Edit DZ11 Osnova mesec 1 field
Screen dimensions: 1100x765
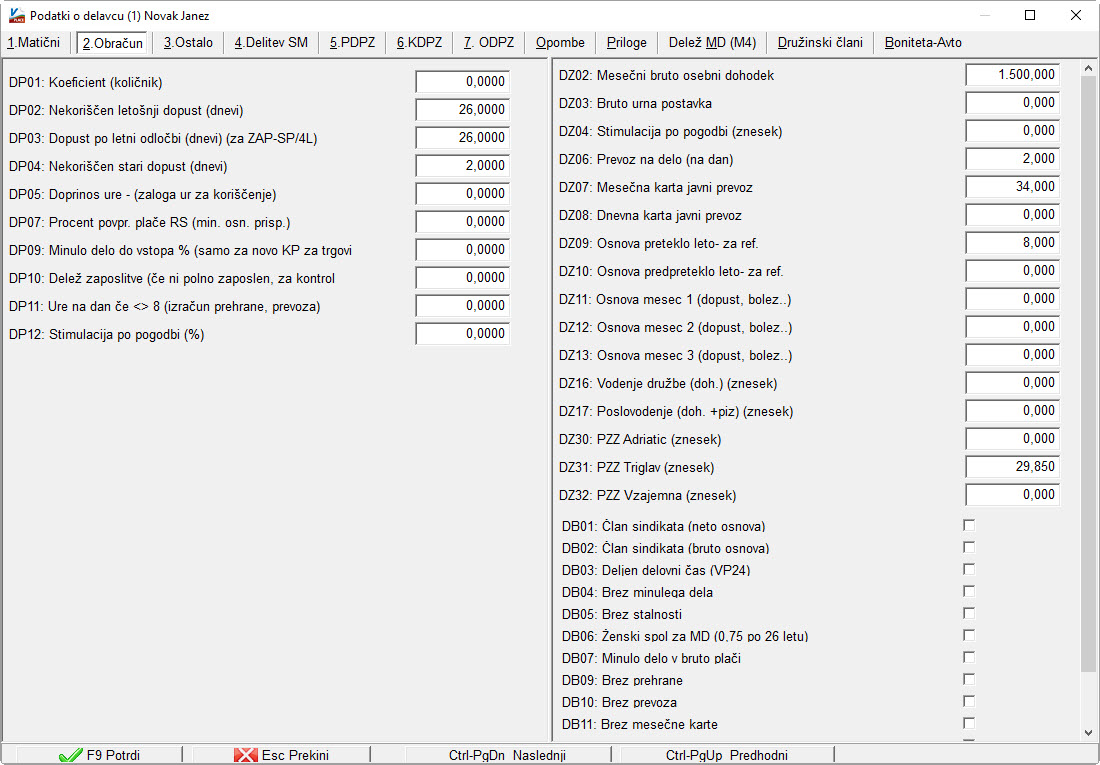[1012, 299]
